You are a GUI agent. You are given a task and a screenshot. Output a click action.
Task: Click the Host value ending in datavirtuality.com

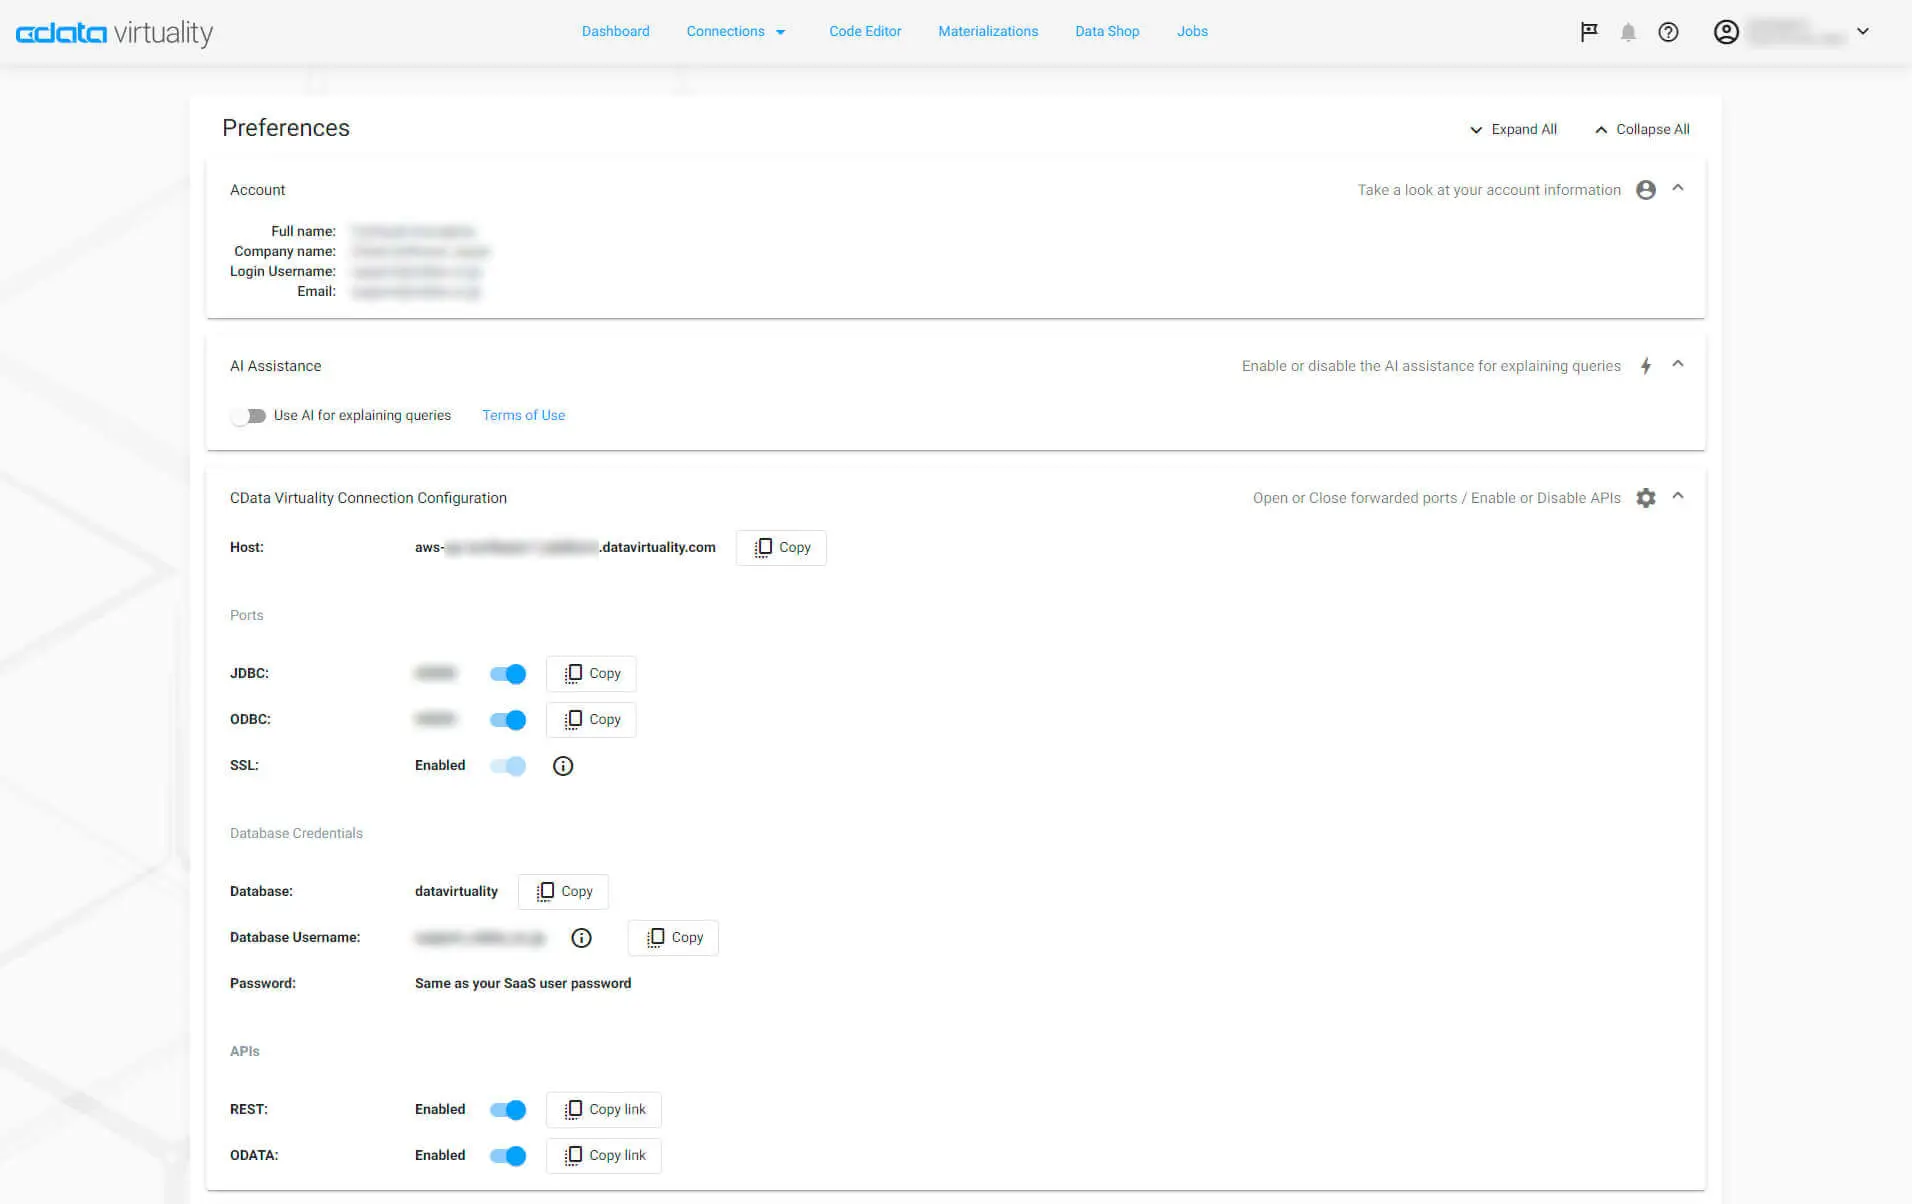click(565, 548)
